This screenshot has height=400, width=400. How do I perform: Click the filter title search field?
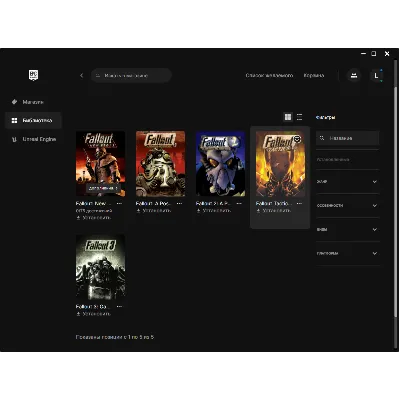[x=347, y=138]
